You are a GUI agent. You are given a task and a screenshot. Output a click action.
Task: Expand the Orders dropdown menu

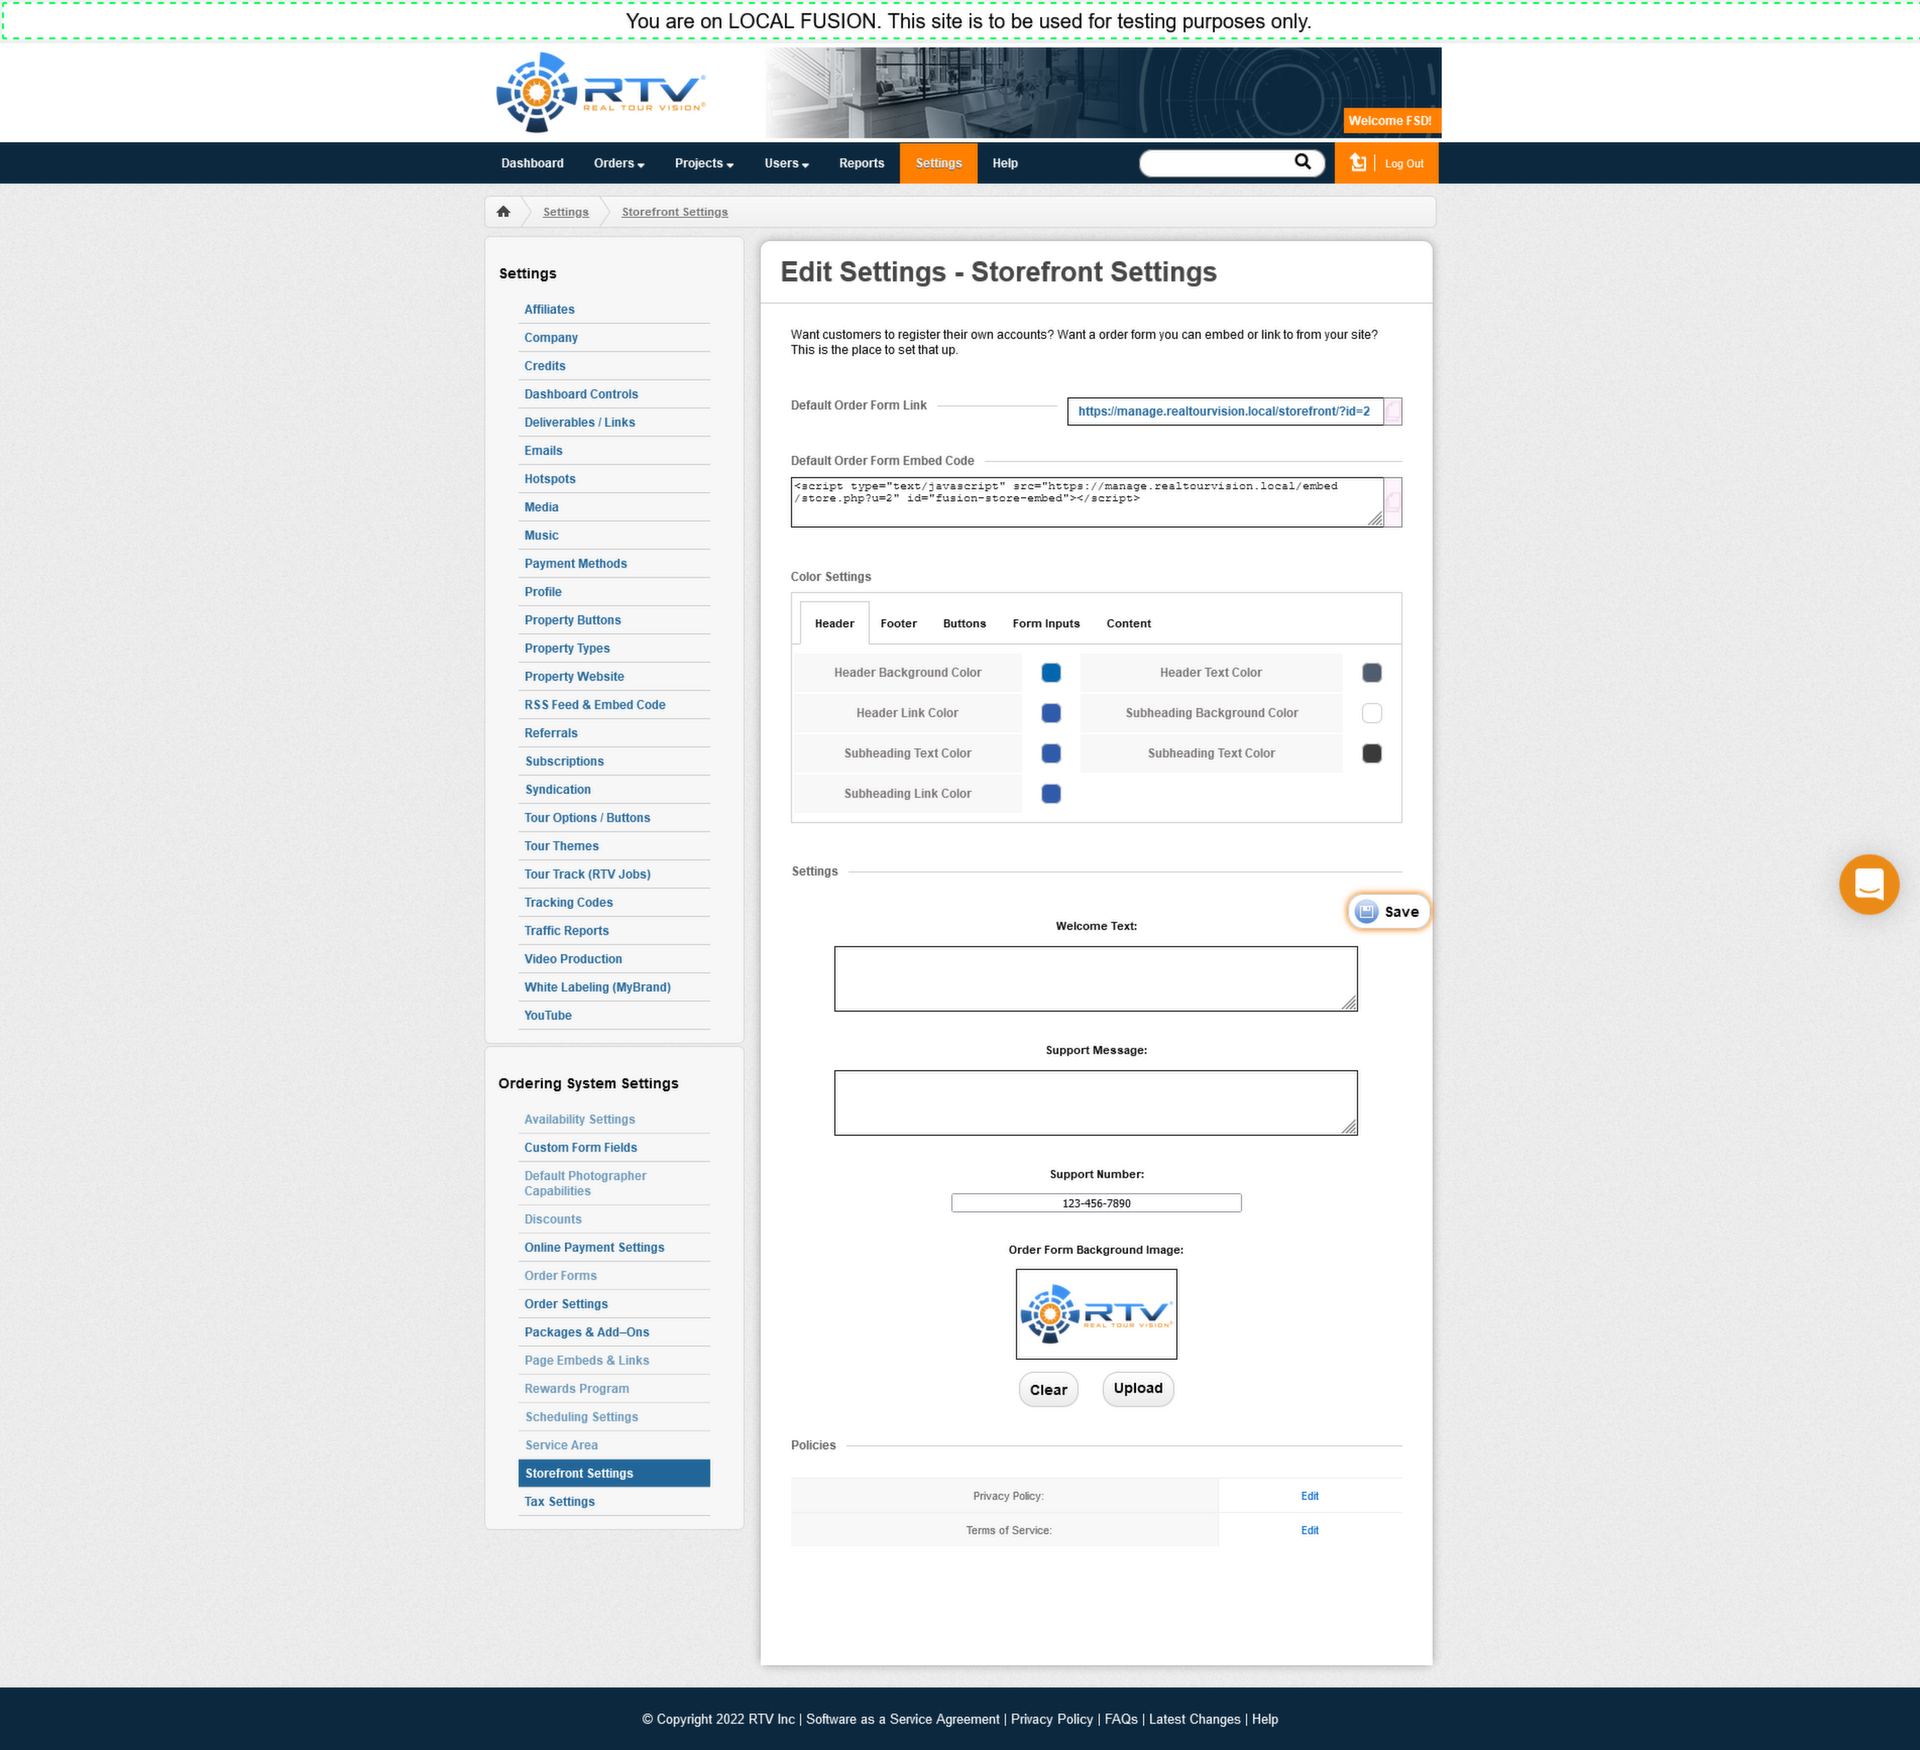[x=618, y=163]
